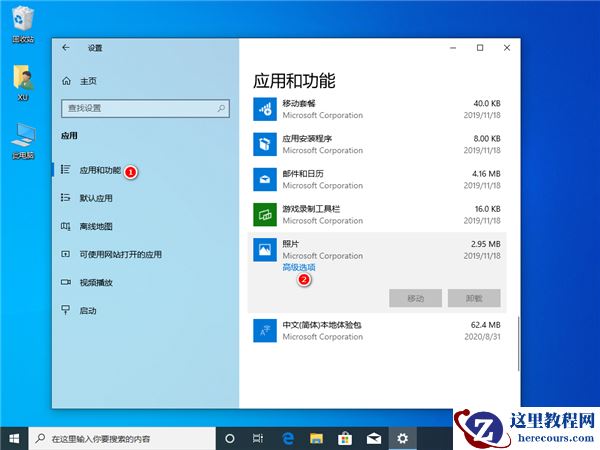Maximize the Settings window
This screenshot has height=450, width=600.
click(480, 48)
